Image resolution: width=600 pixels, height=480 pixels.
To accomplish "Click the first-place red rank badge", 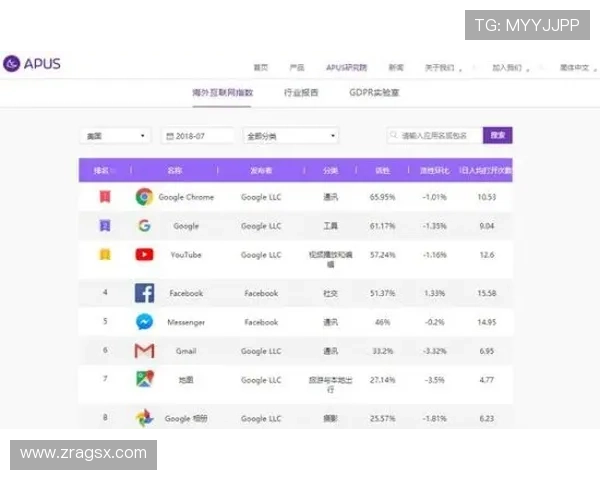I will [104, 197].
